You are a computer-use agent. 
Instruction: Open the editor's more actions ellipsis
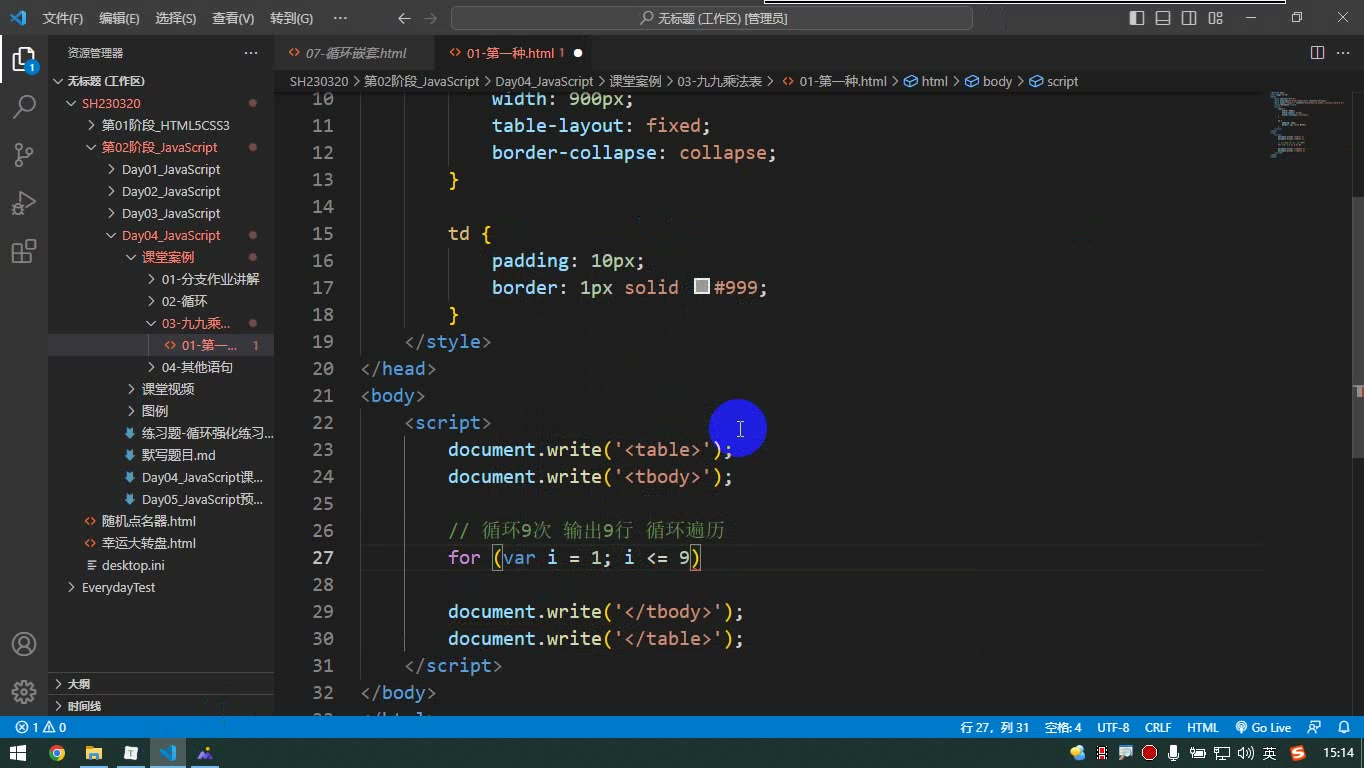(x=1343, y=53)
